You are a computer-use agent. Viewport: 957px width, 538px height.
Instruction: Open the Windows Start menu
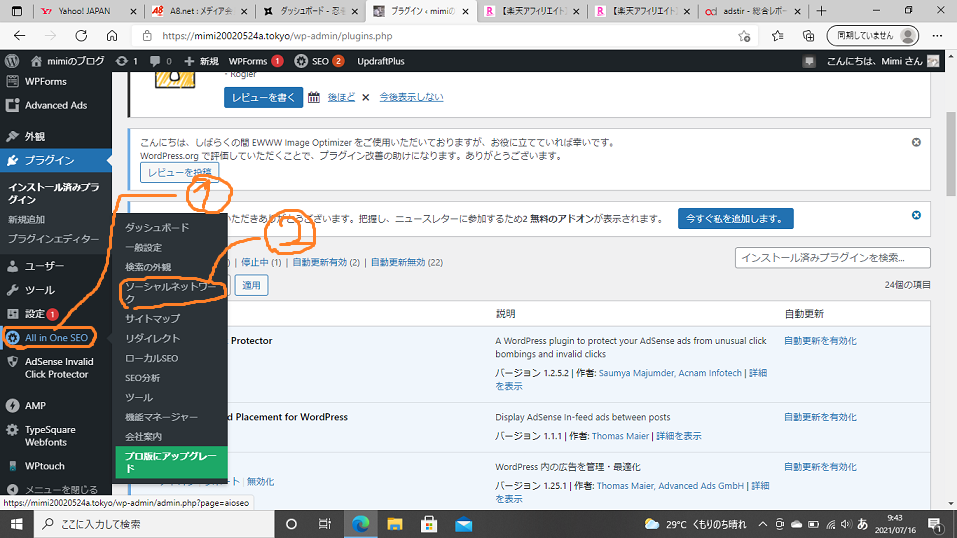16,524
